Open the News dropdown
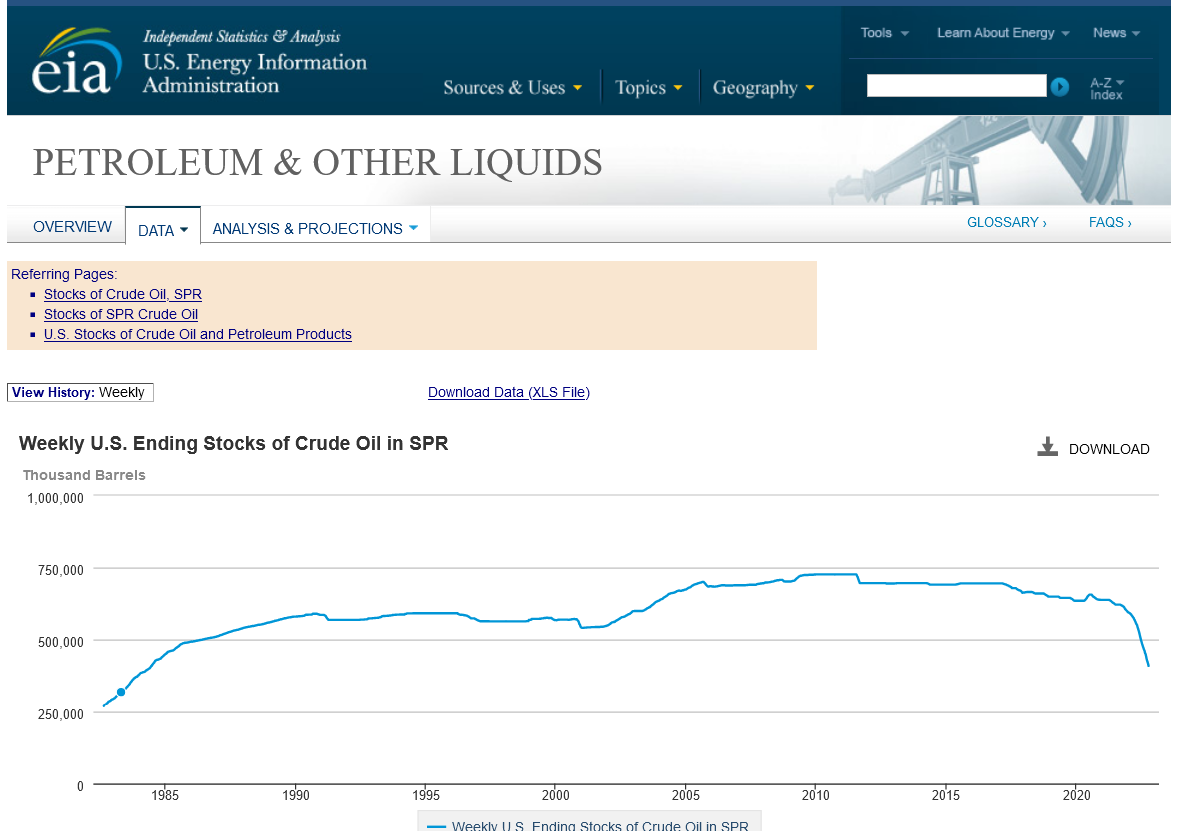1177x831 pixels. point(1116,33)
